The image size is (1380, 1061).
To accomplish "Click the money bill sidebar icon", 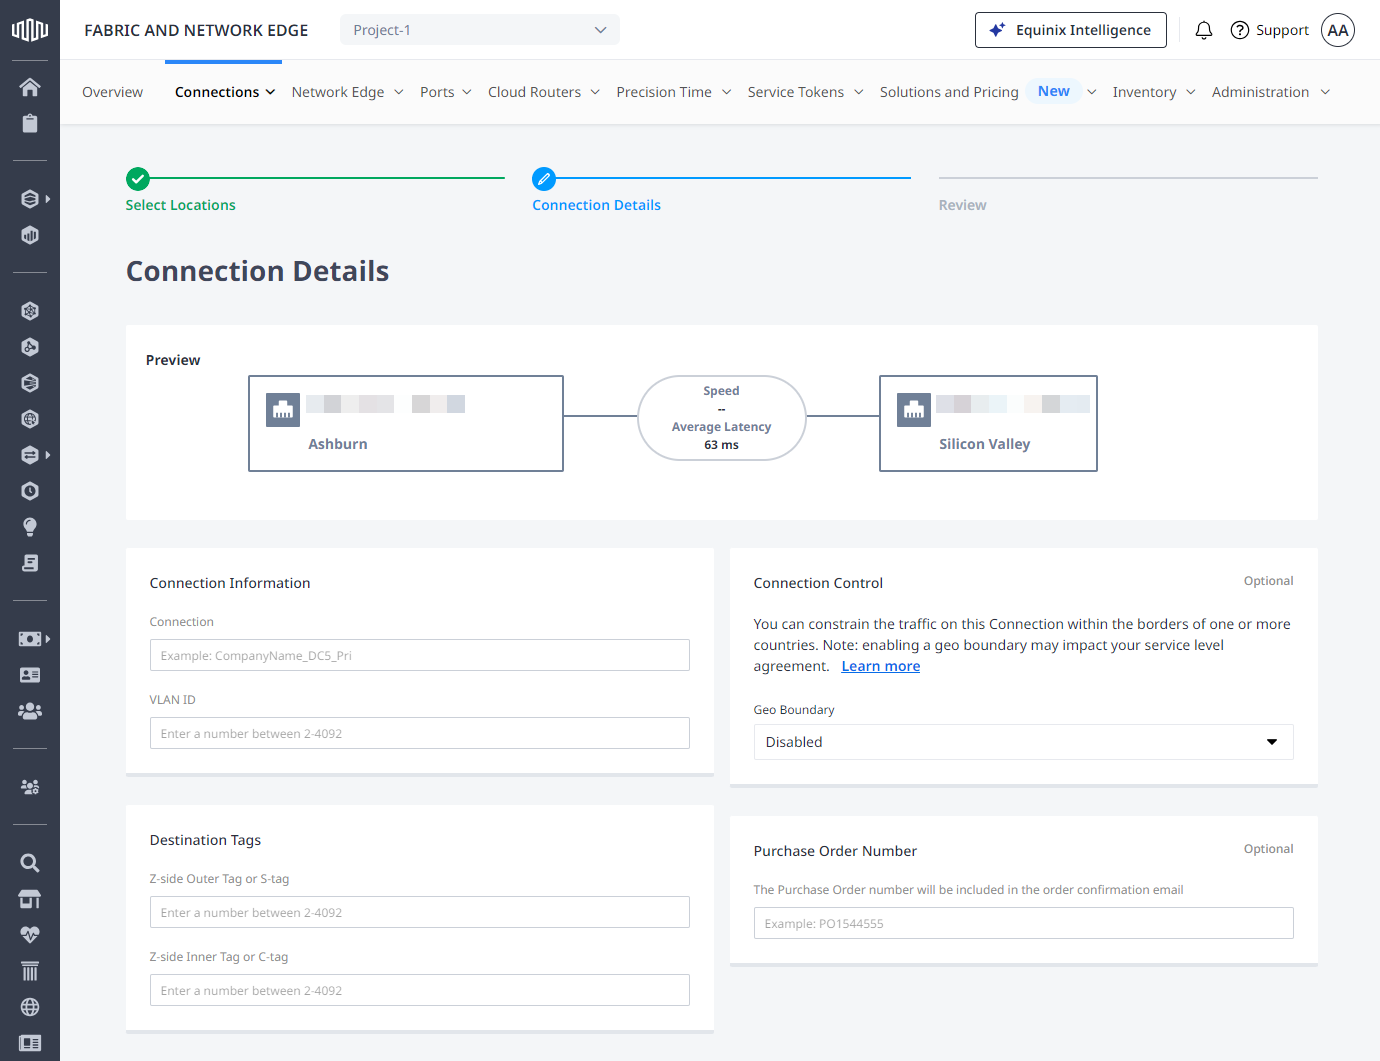I will coord(30,639).
